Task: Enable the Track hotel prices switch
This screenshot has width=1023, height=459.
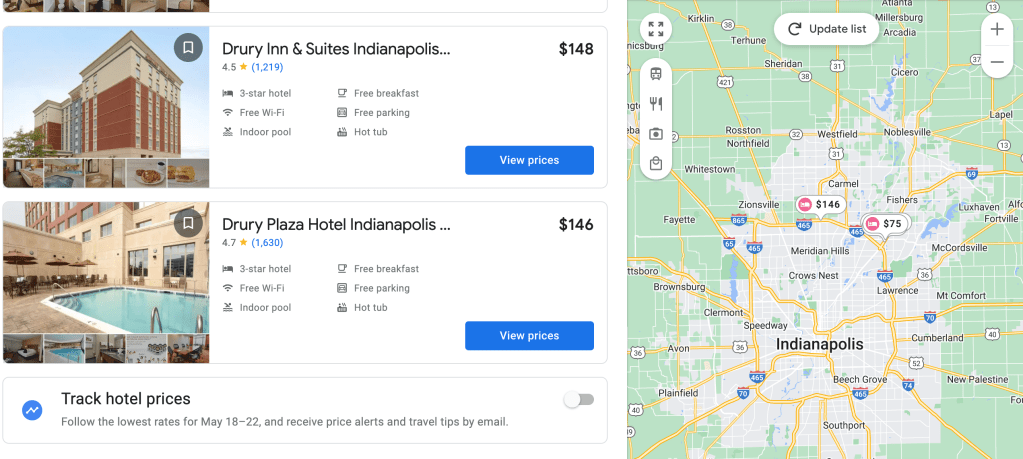Action: pyautogui.click(x=578, y=400)
